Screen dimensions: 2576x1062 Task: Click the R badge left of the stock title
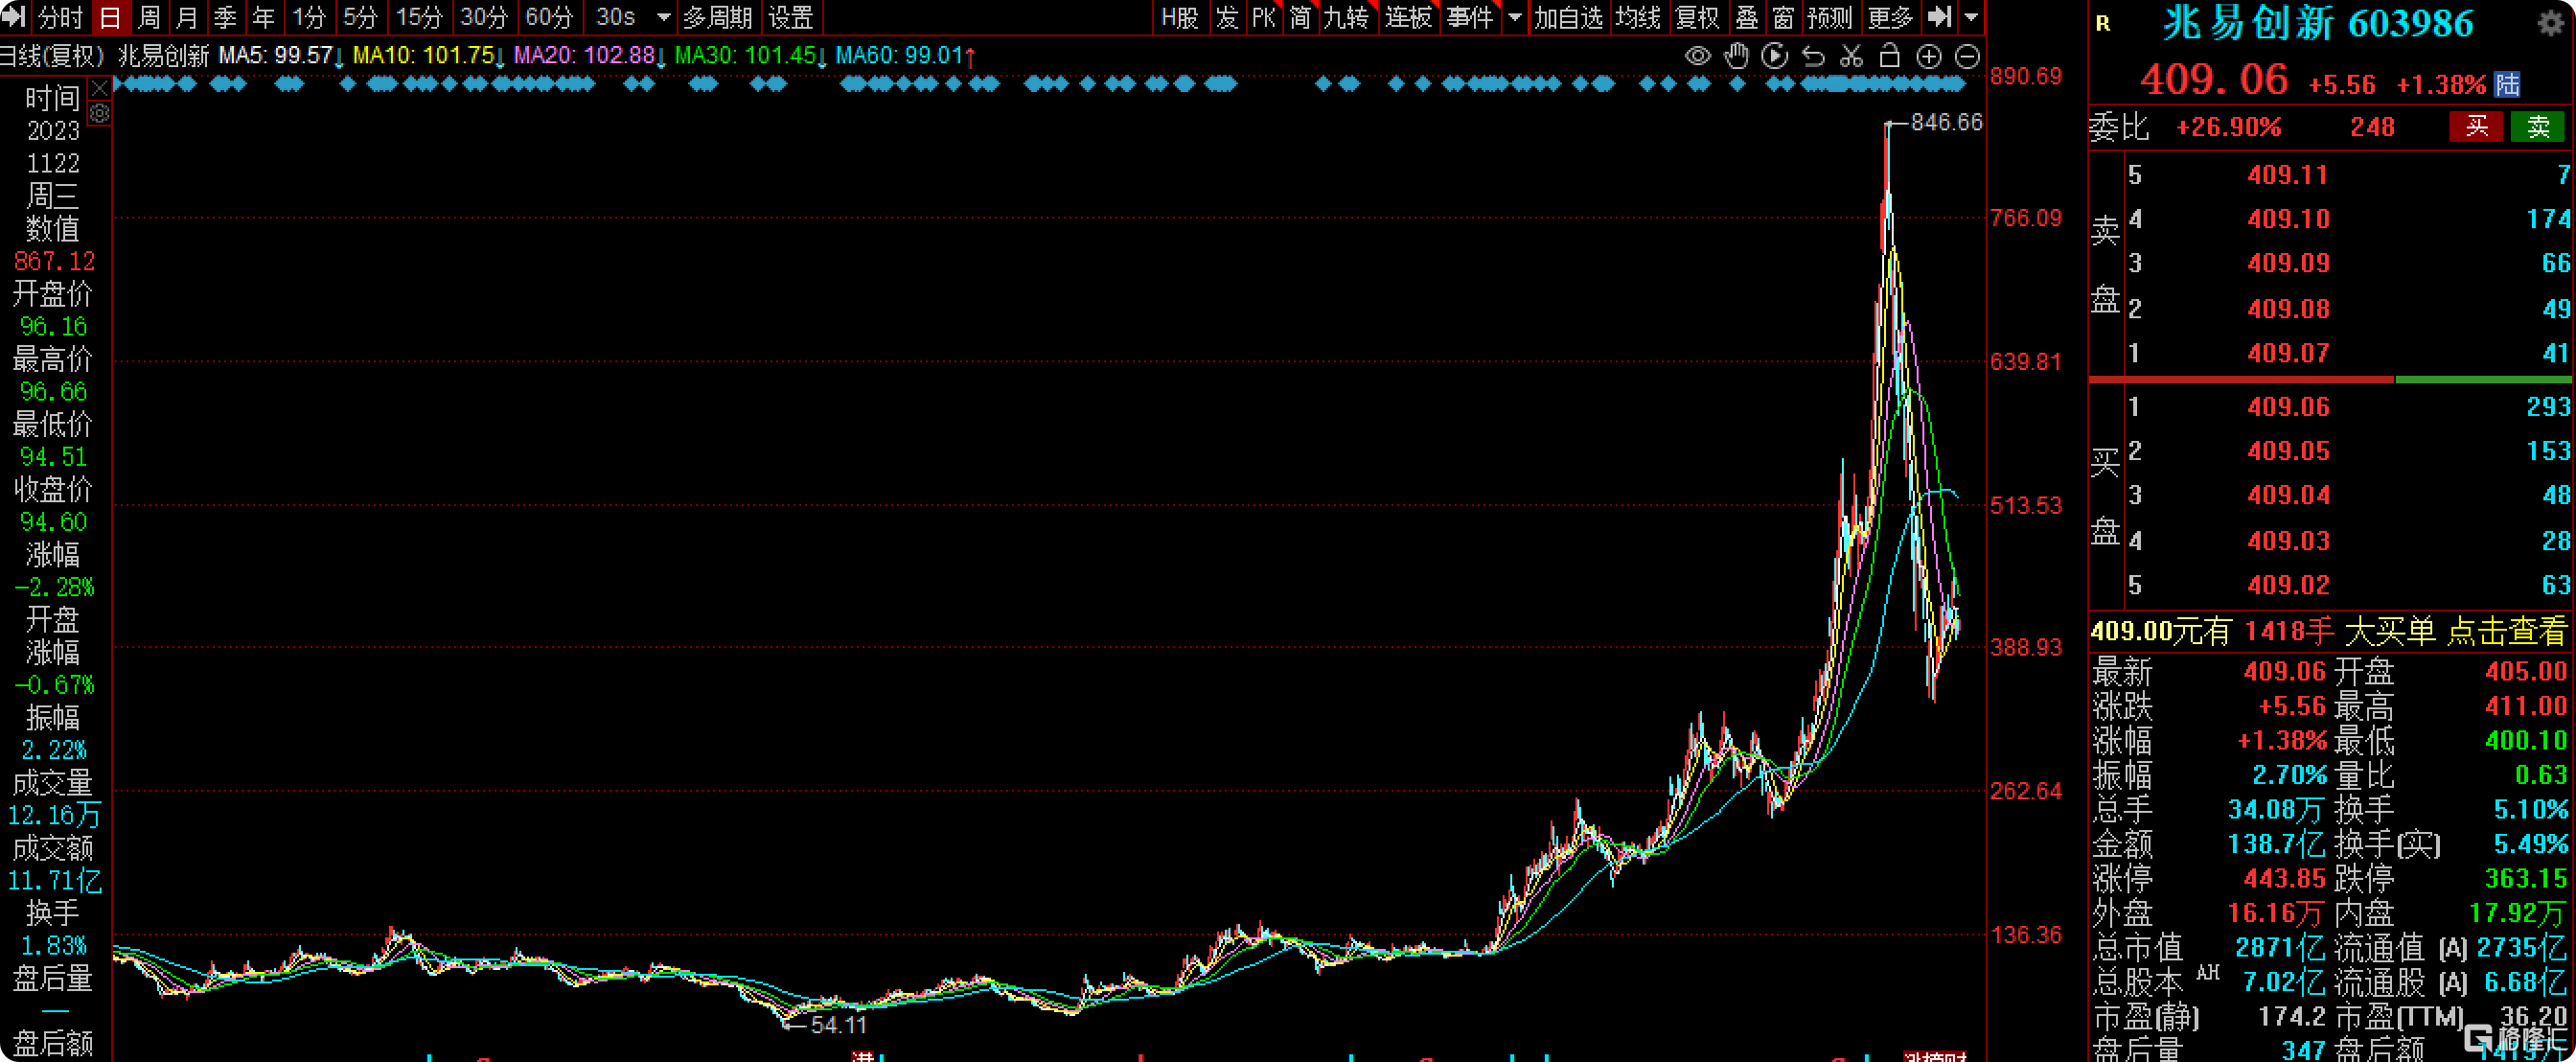pos(2102,24)
